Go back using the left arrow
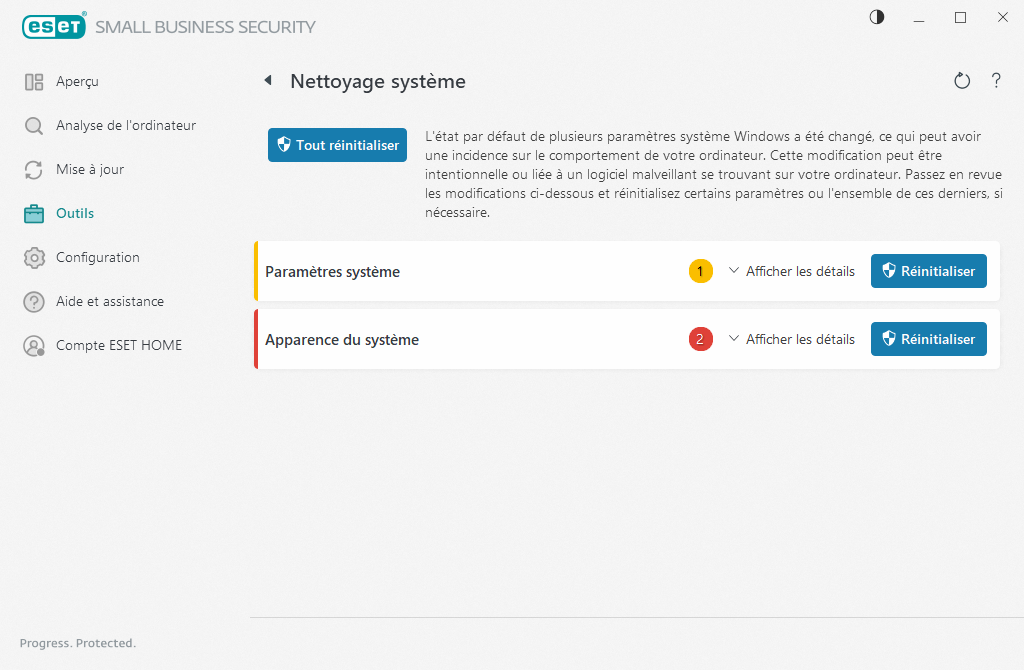 [x=268, y=81]
